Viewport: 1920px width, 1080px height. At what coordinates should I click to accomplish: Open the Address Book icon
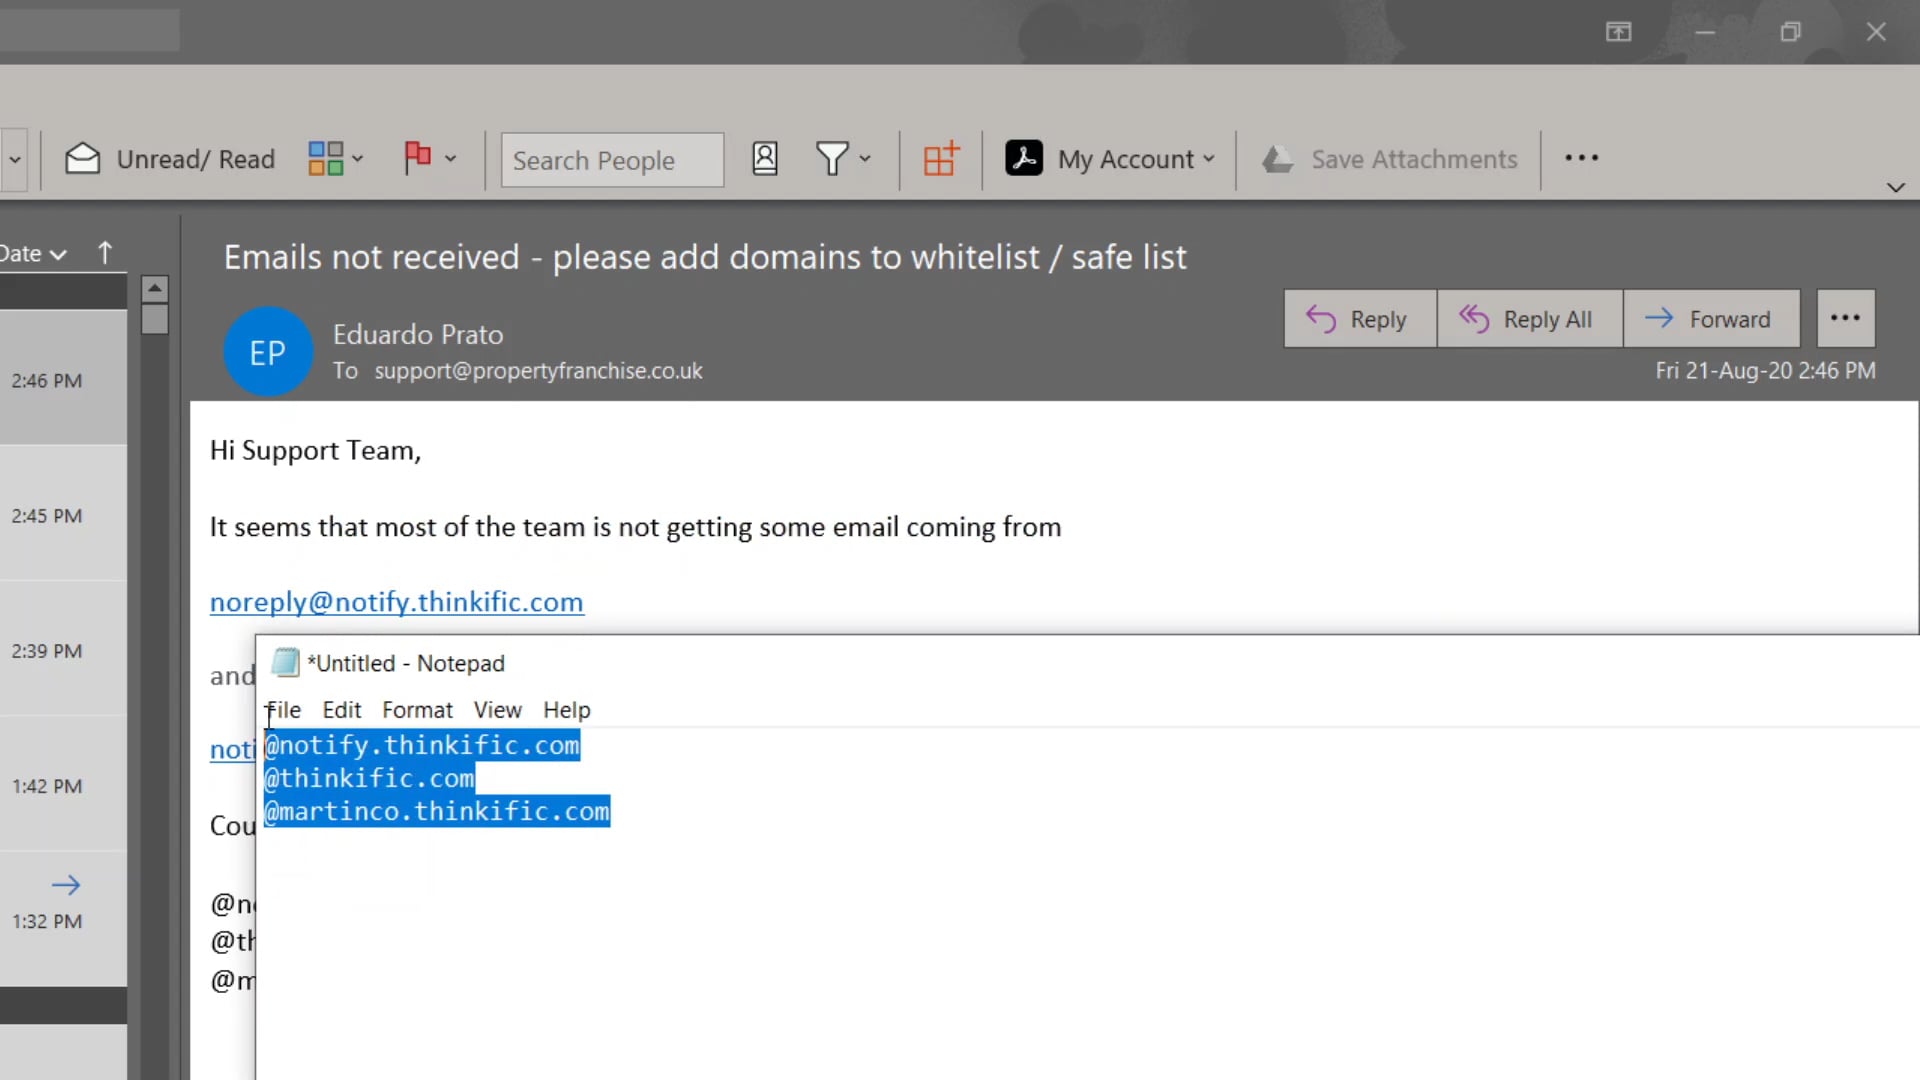coord(765,159)
